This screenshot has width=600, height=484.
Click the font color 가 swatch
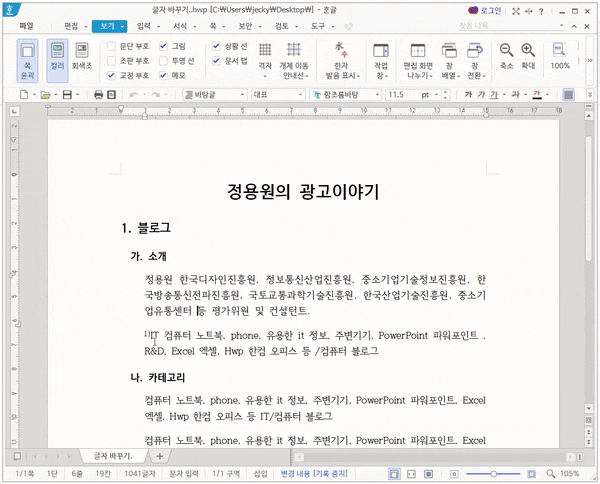click(x=537, y=95)
